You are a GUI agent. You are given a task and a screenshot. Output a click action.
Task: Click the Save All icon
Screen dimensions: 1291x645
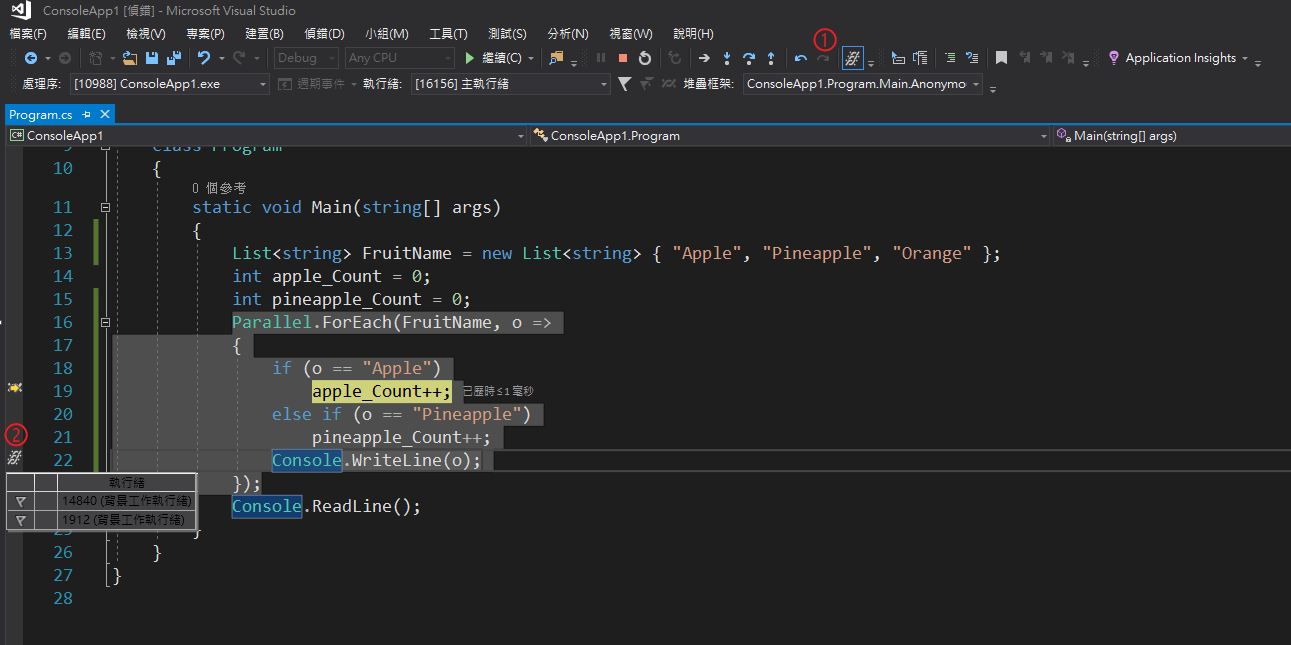coord(174,59)
